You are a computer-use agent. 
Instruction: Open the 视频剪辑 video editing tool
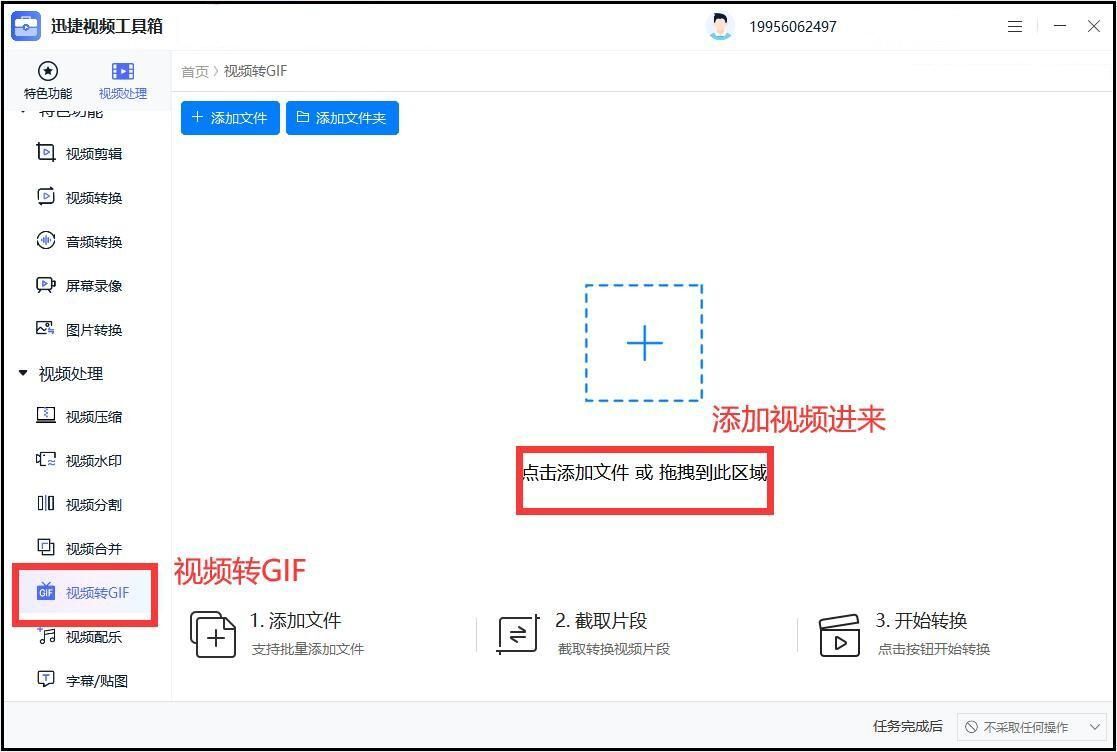coord(79,153)
